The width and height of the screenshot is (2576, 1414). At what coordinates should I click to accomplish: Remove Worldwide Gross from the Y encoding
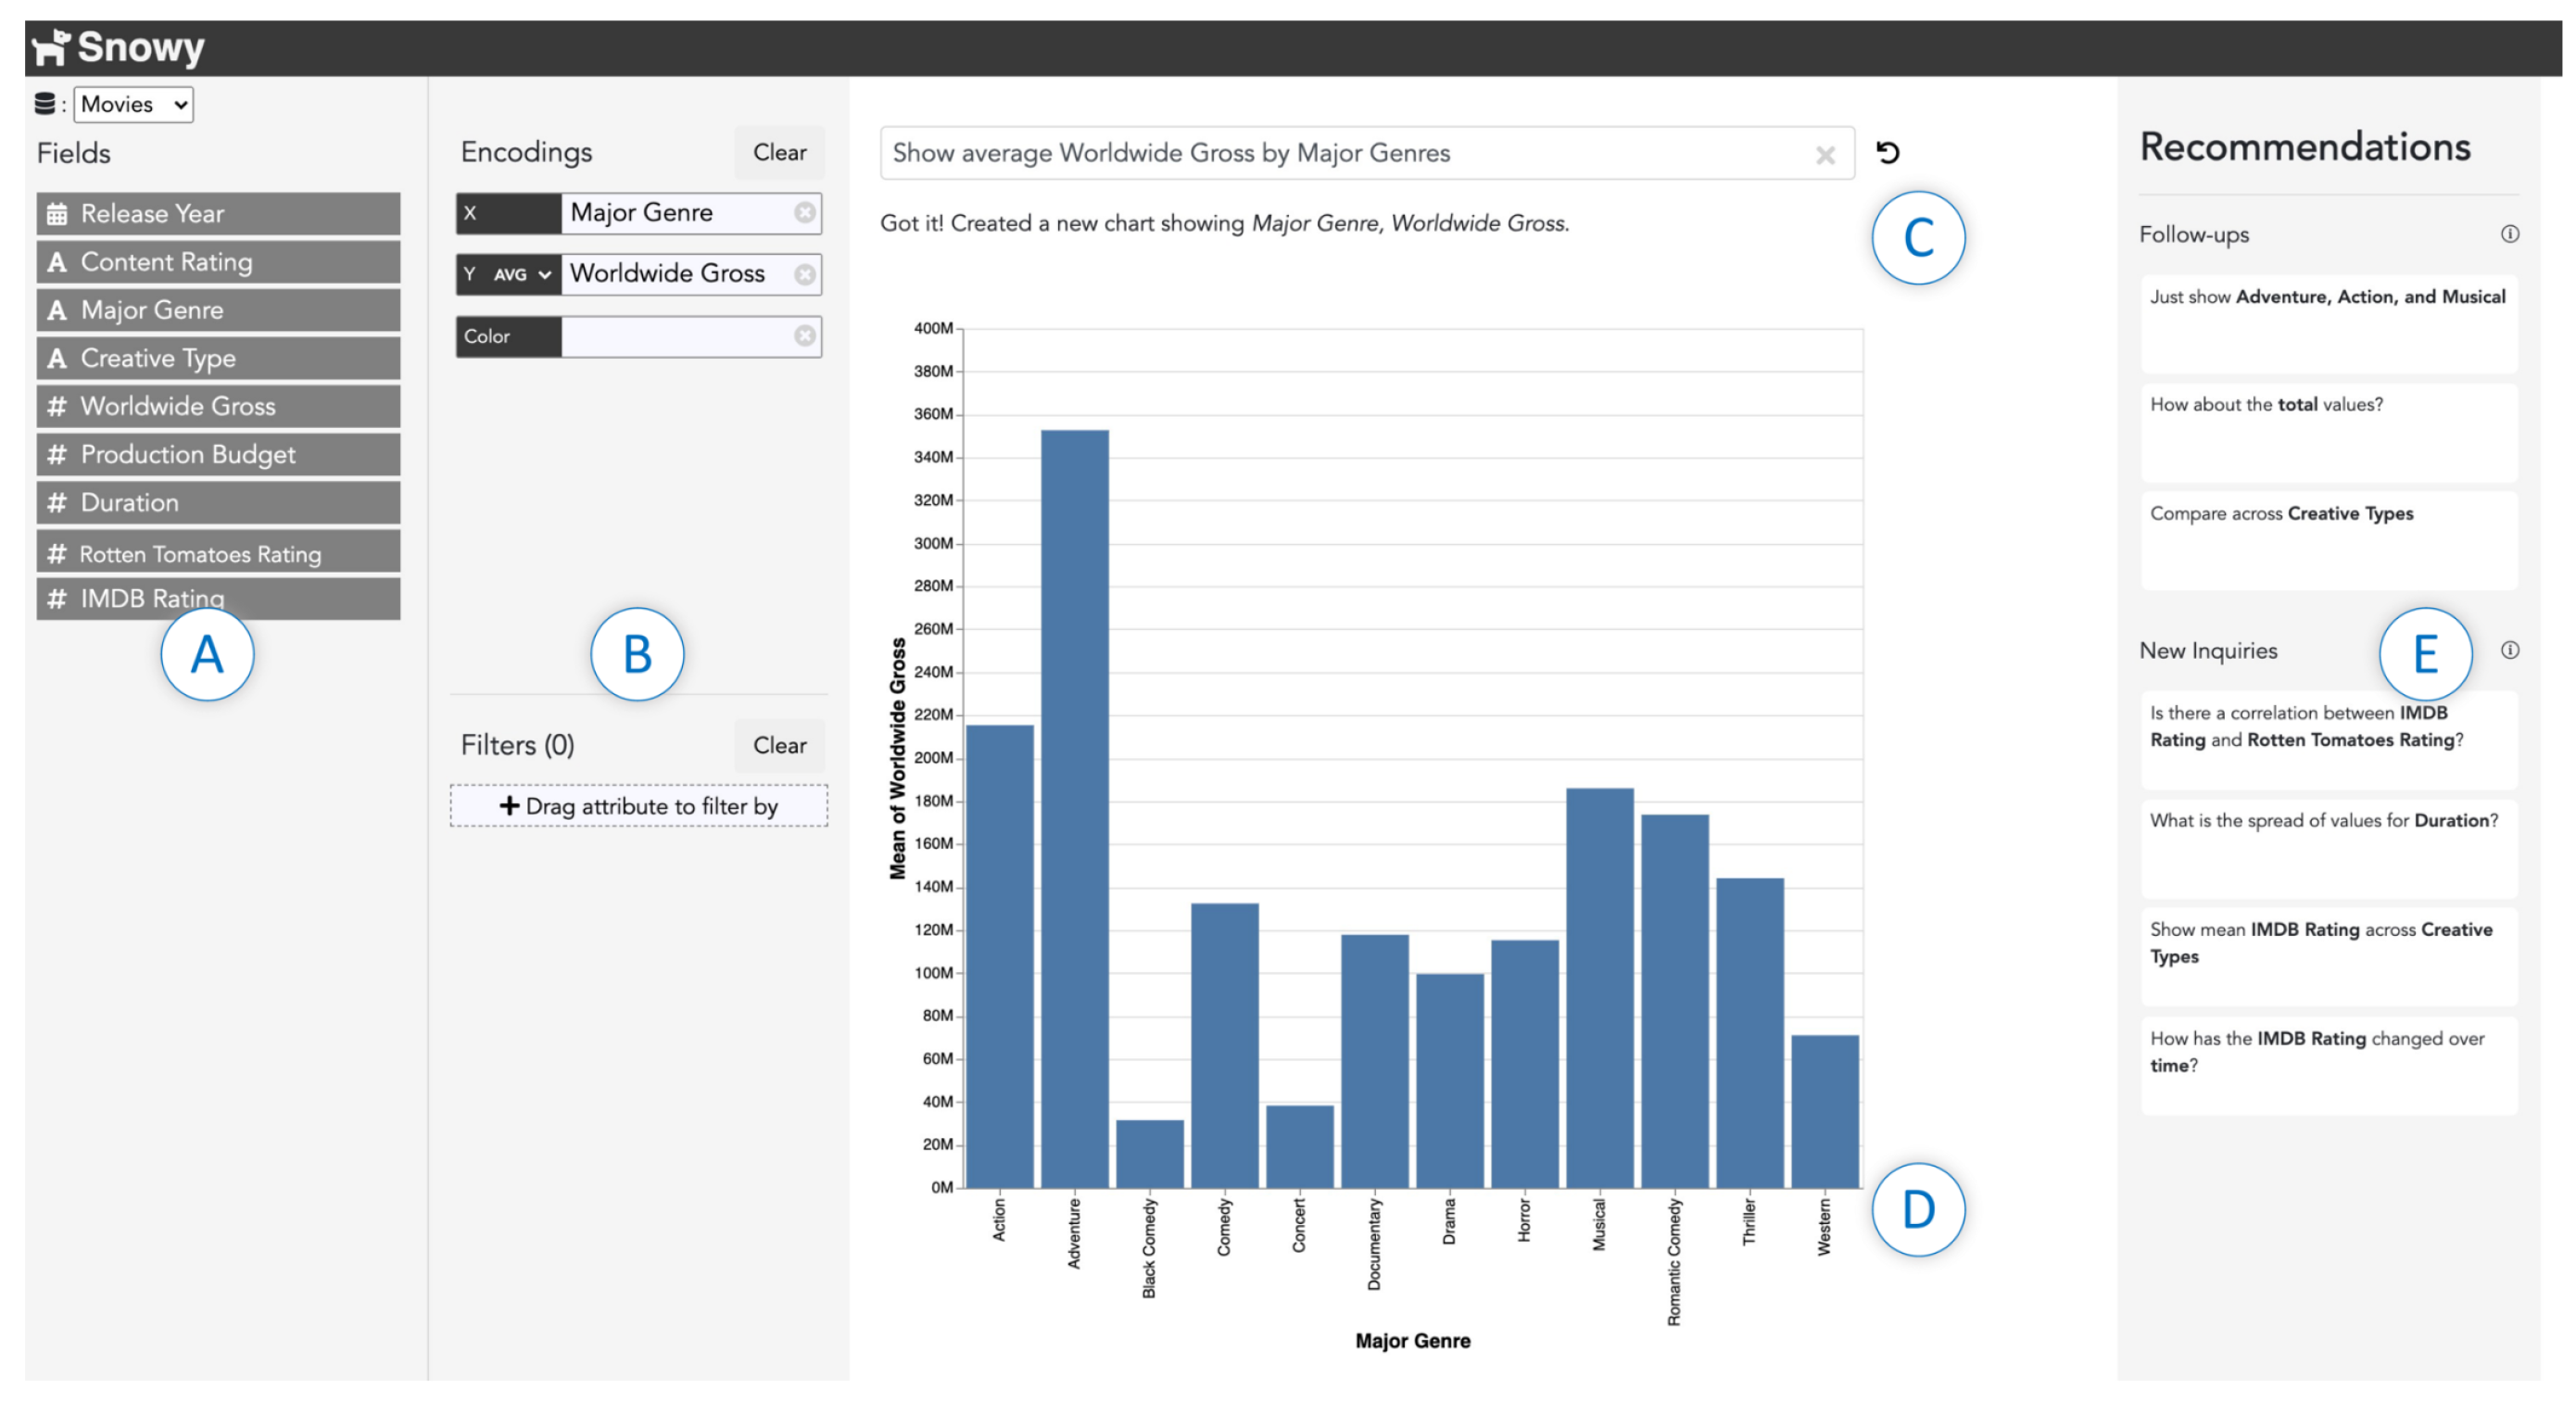(x=804, y=274)
